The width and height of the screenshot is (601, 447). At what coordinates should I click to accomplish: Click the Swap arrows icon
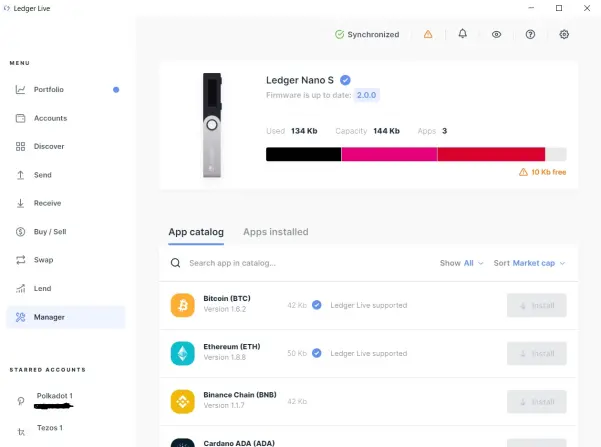[20, 260]
